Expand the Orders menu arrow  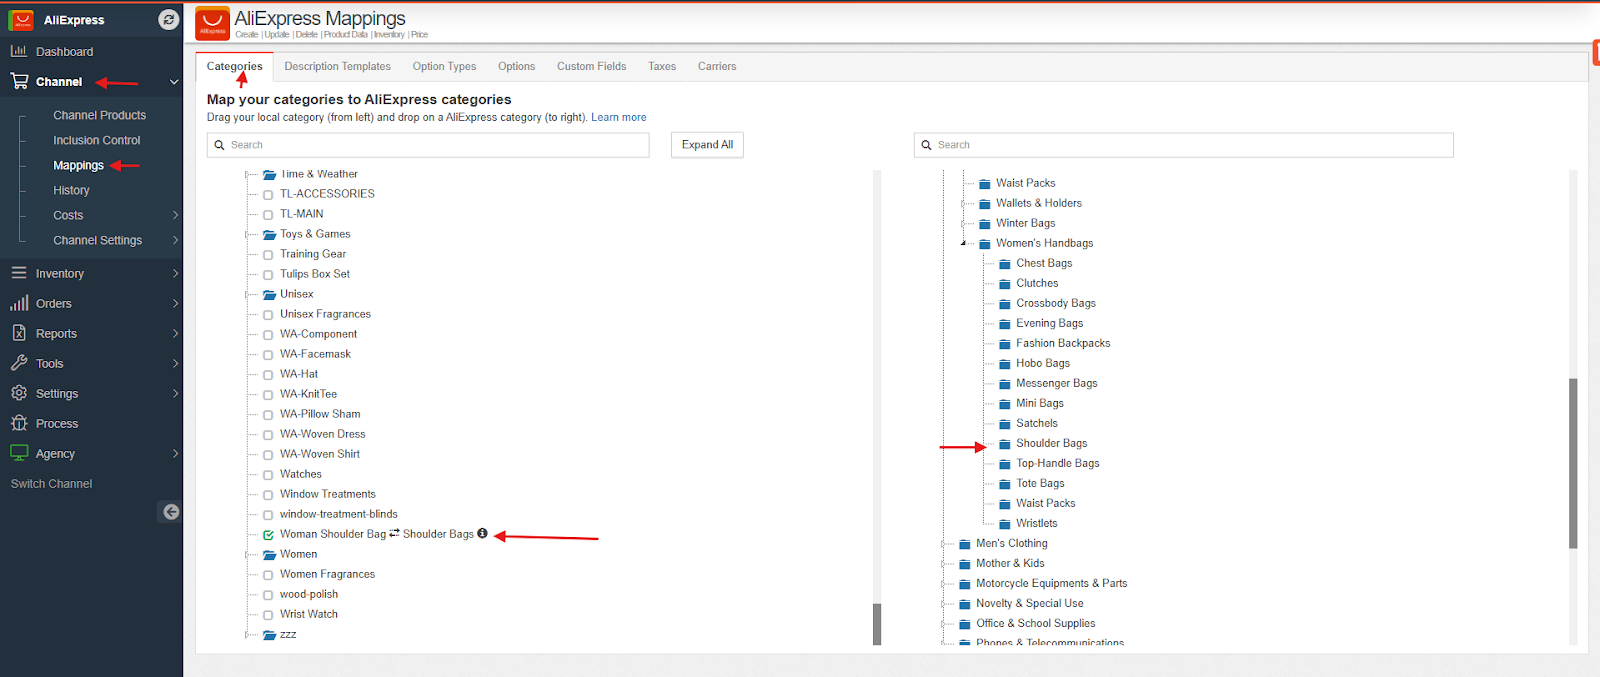[175, 303]
